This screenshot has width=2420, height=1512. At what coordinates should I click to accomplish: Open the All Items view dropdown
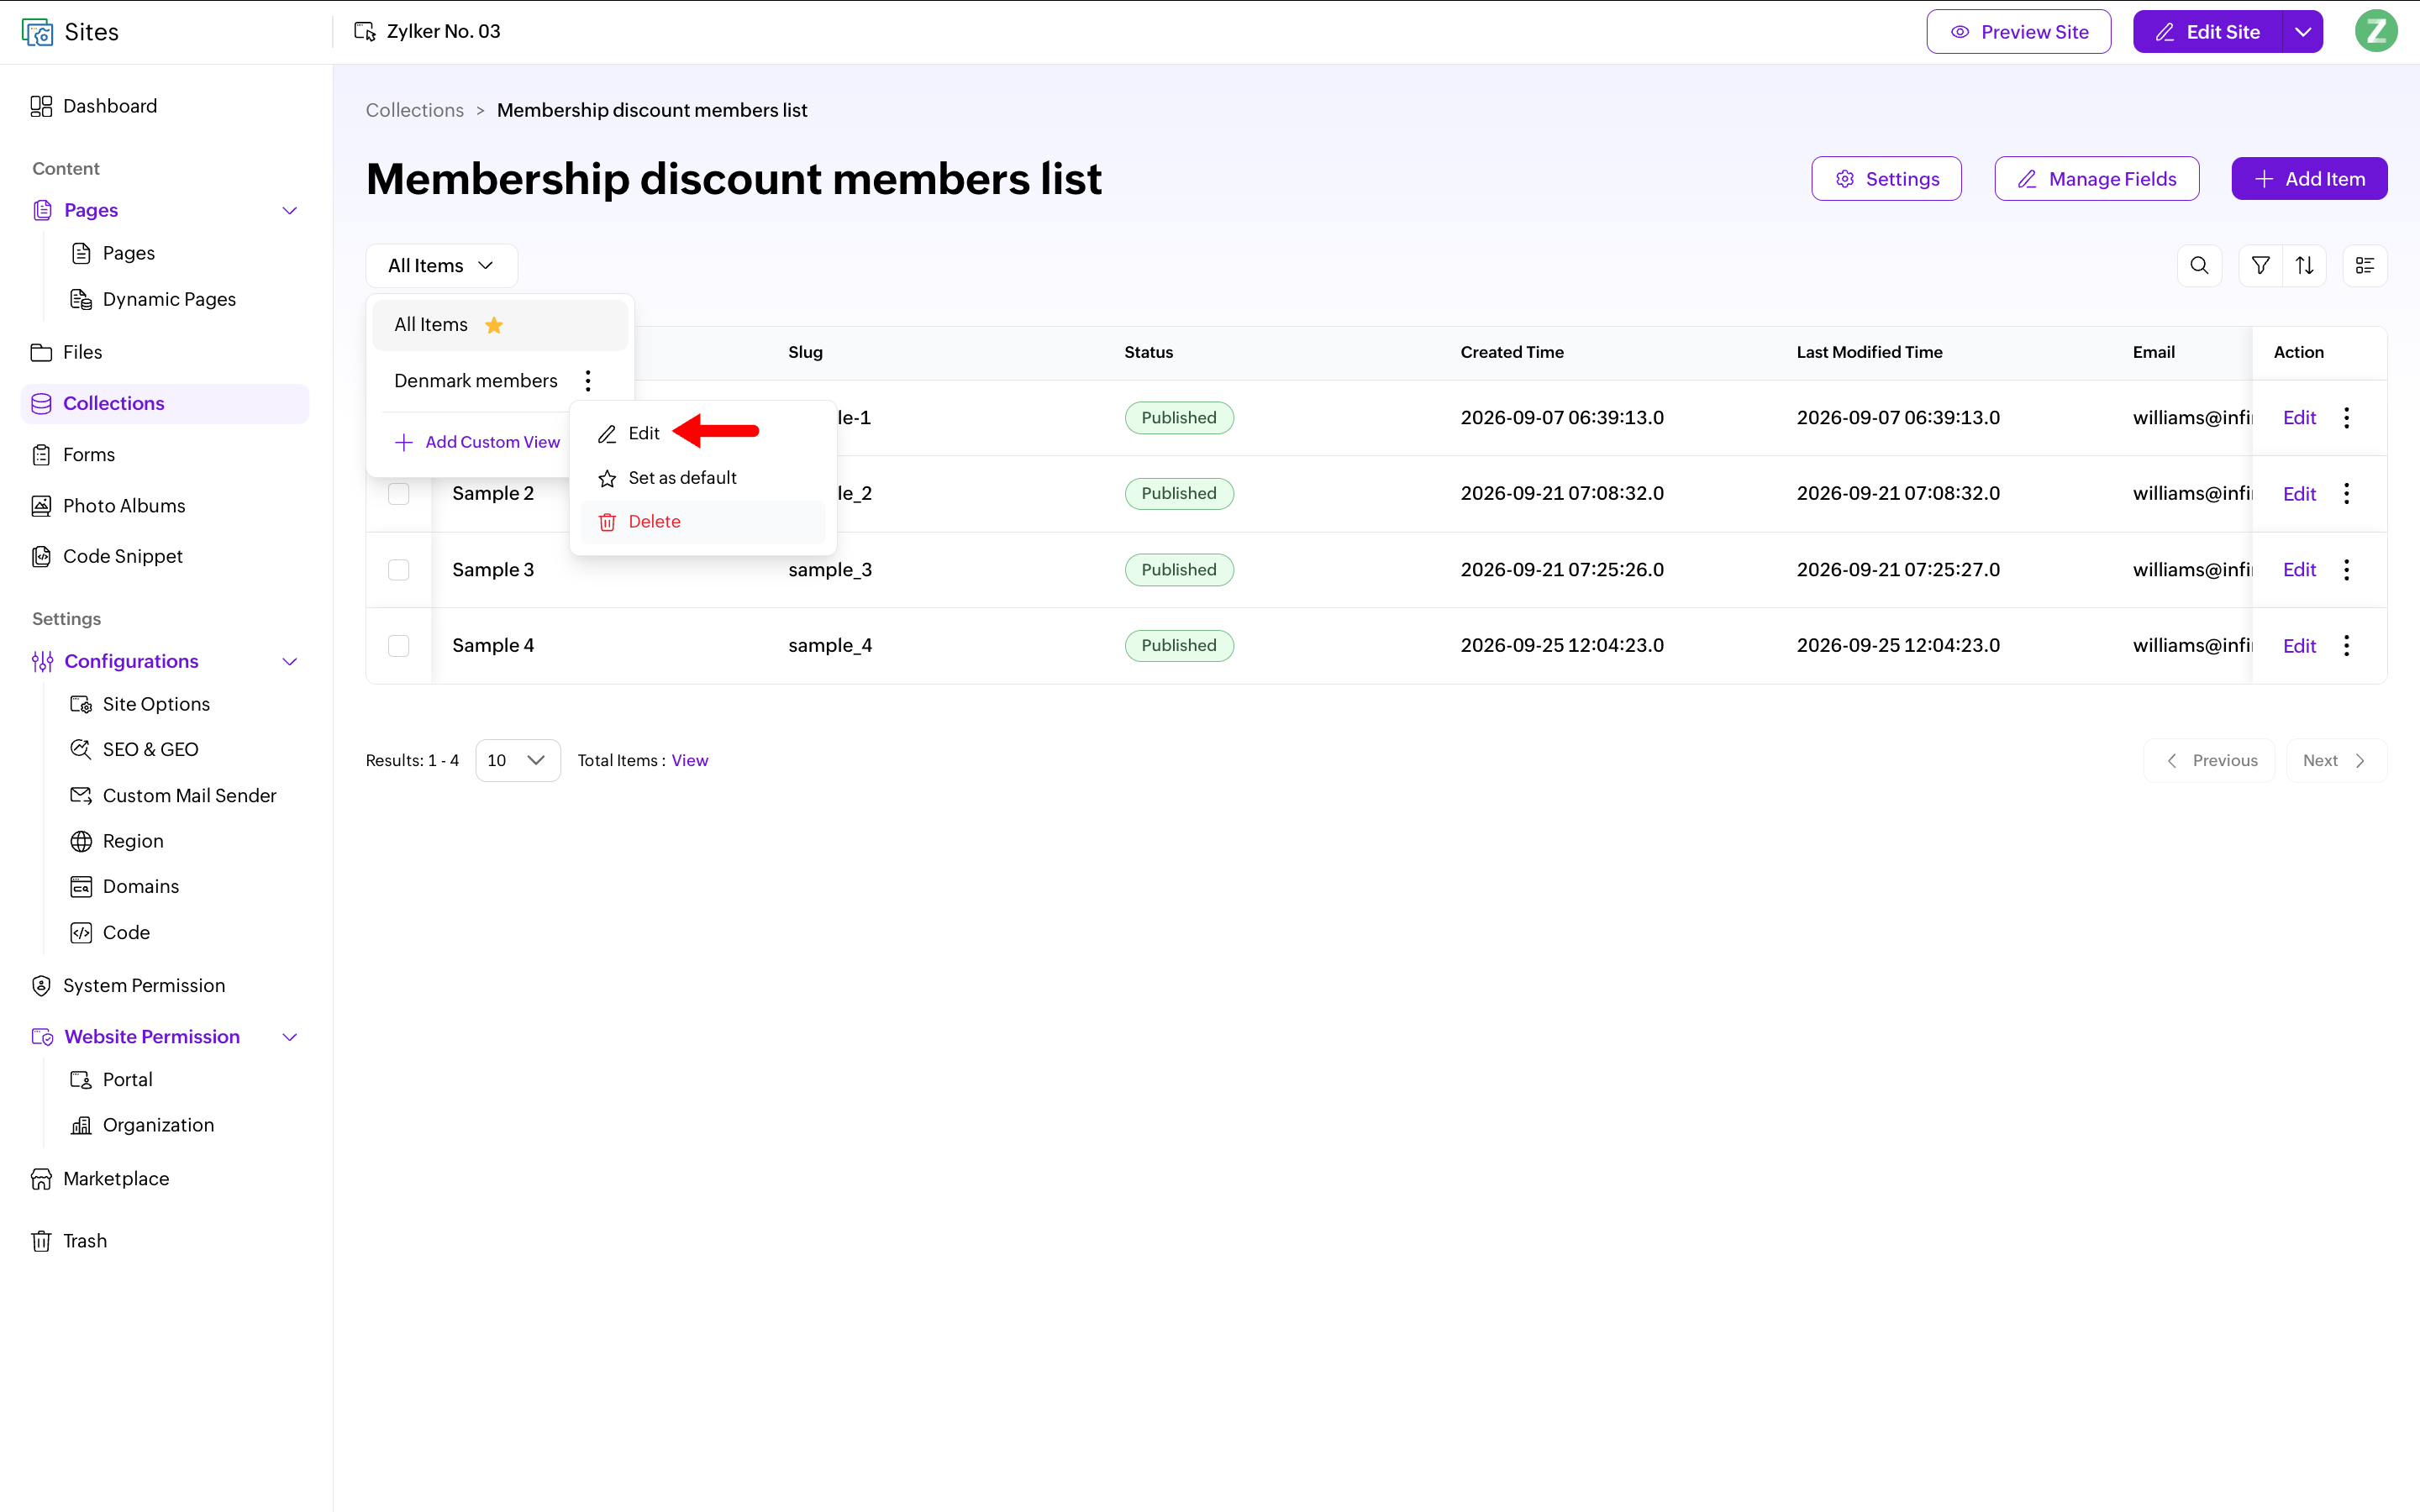442,265
